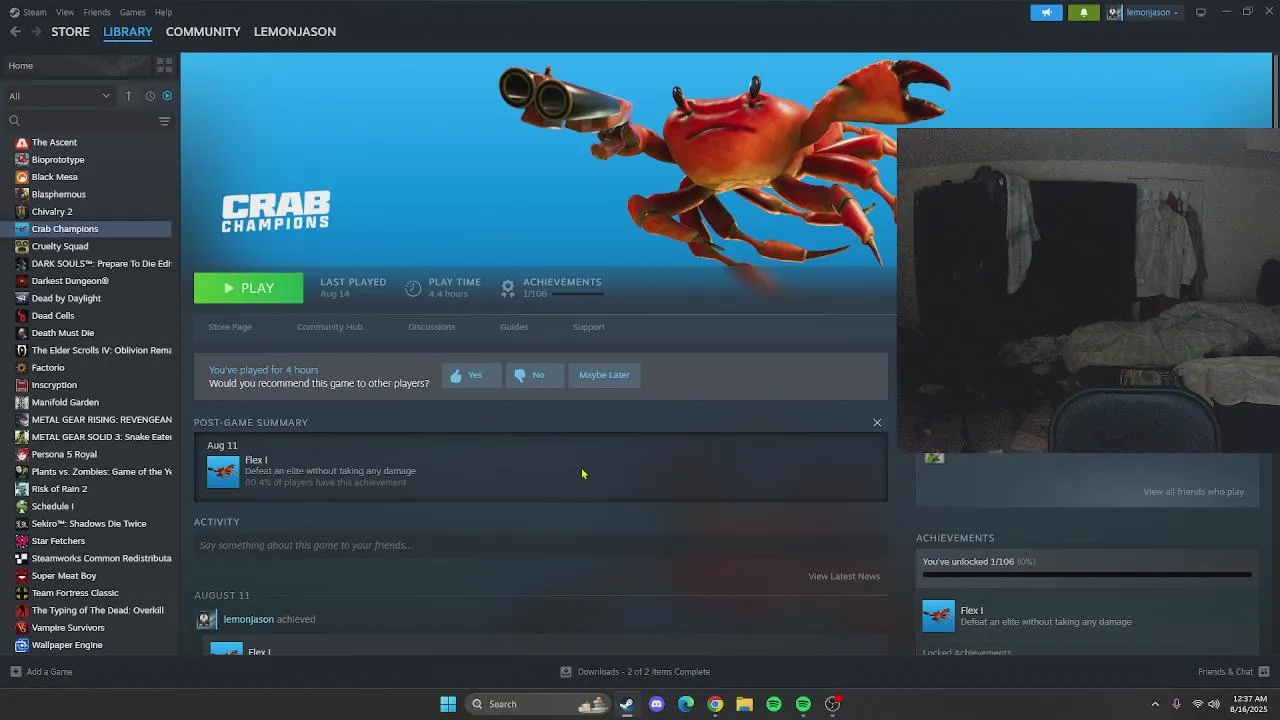Open Discussions link
1280x720 pixels.
(431, 327)
